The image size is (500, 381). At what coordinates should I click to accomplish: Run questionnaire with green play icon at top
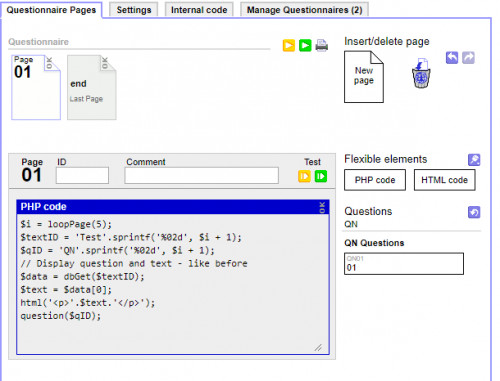(x=305, y=45)
